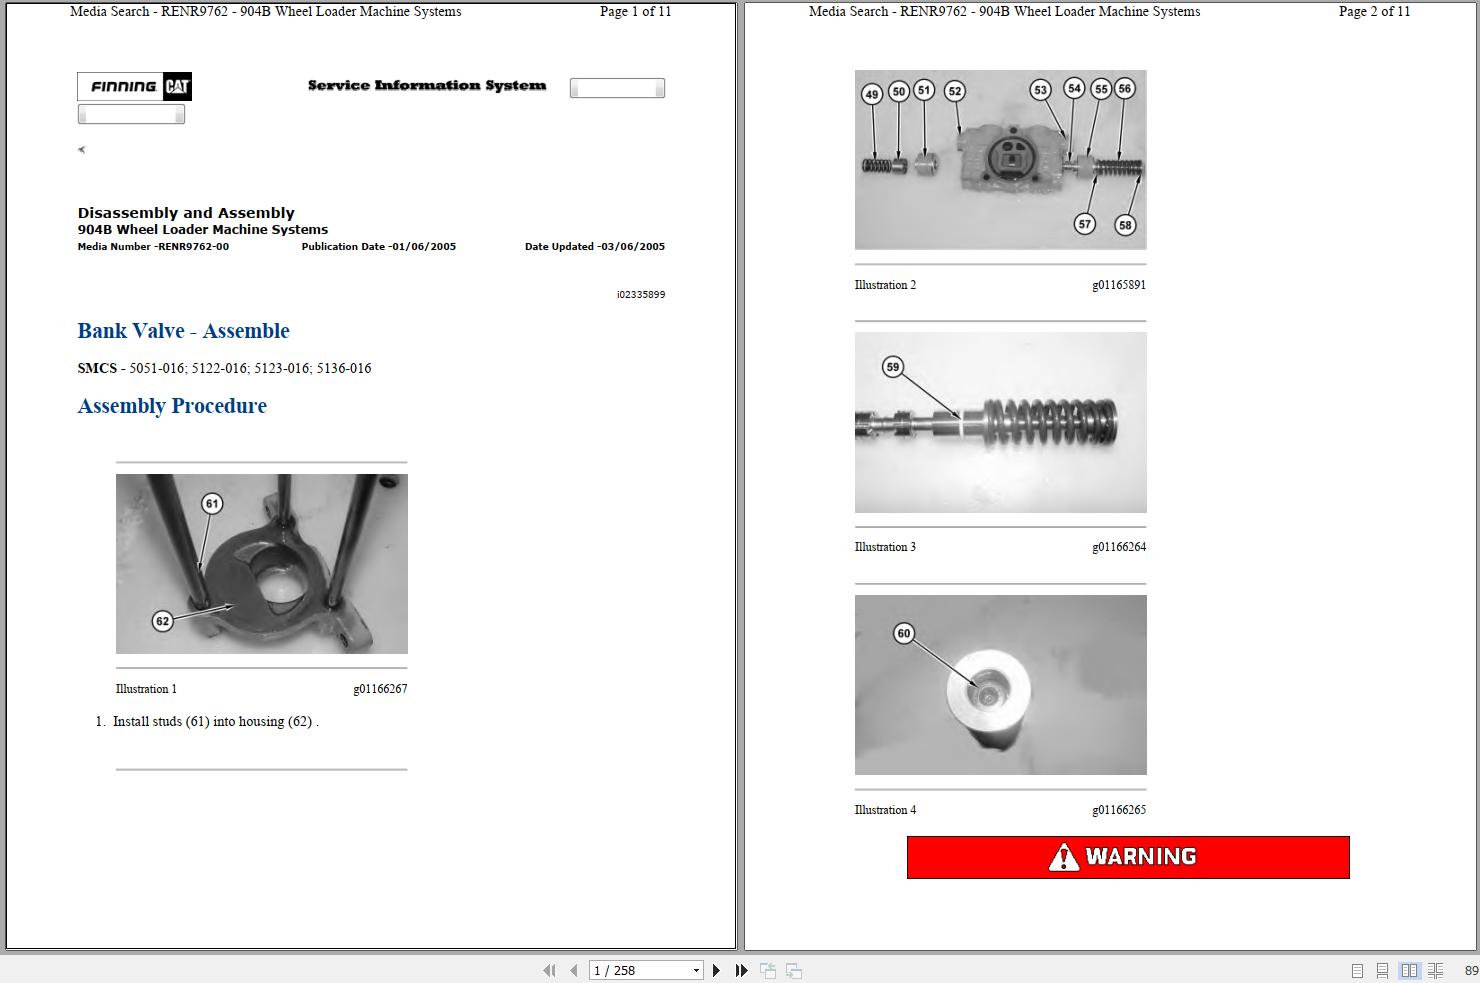Click the Illustration 1 housing image
1480x983 pixels.
[262, 564]
